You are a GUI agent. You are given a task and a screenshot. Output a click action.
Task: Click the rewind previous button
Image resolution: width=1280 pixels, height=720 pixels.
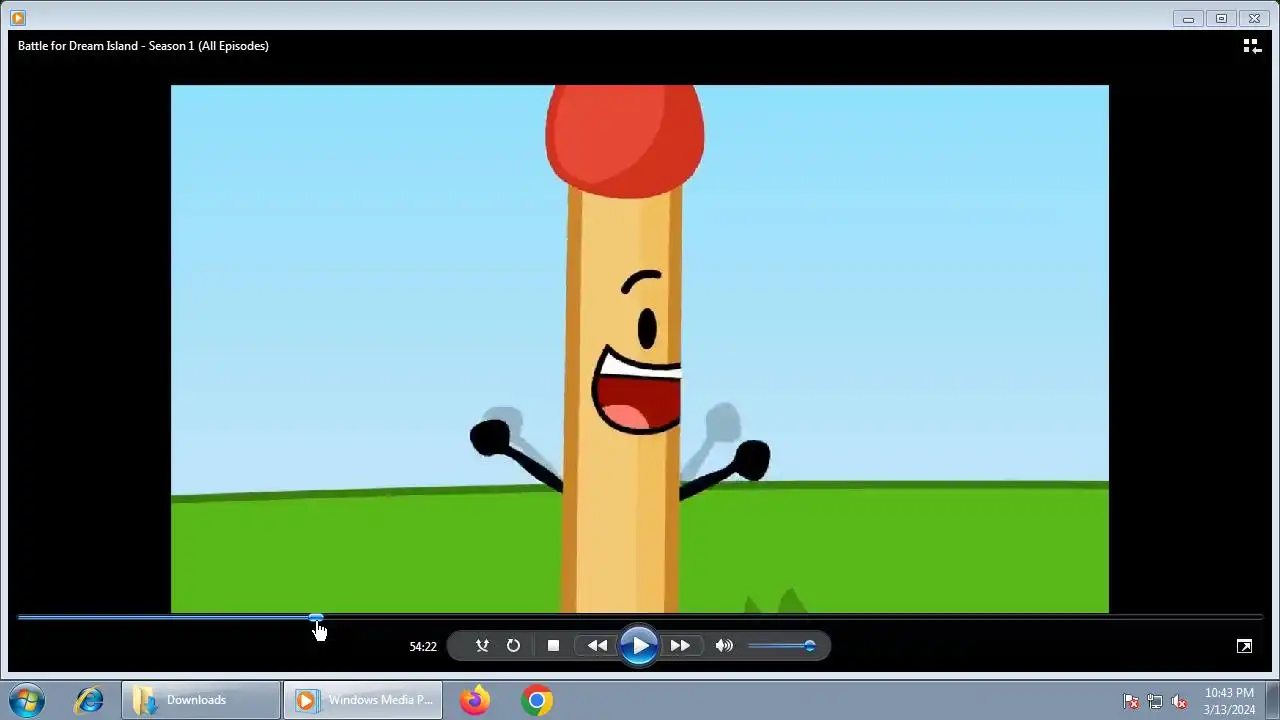(597, 646)
